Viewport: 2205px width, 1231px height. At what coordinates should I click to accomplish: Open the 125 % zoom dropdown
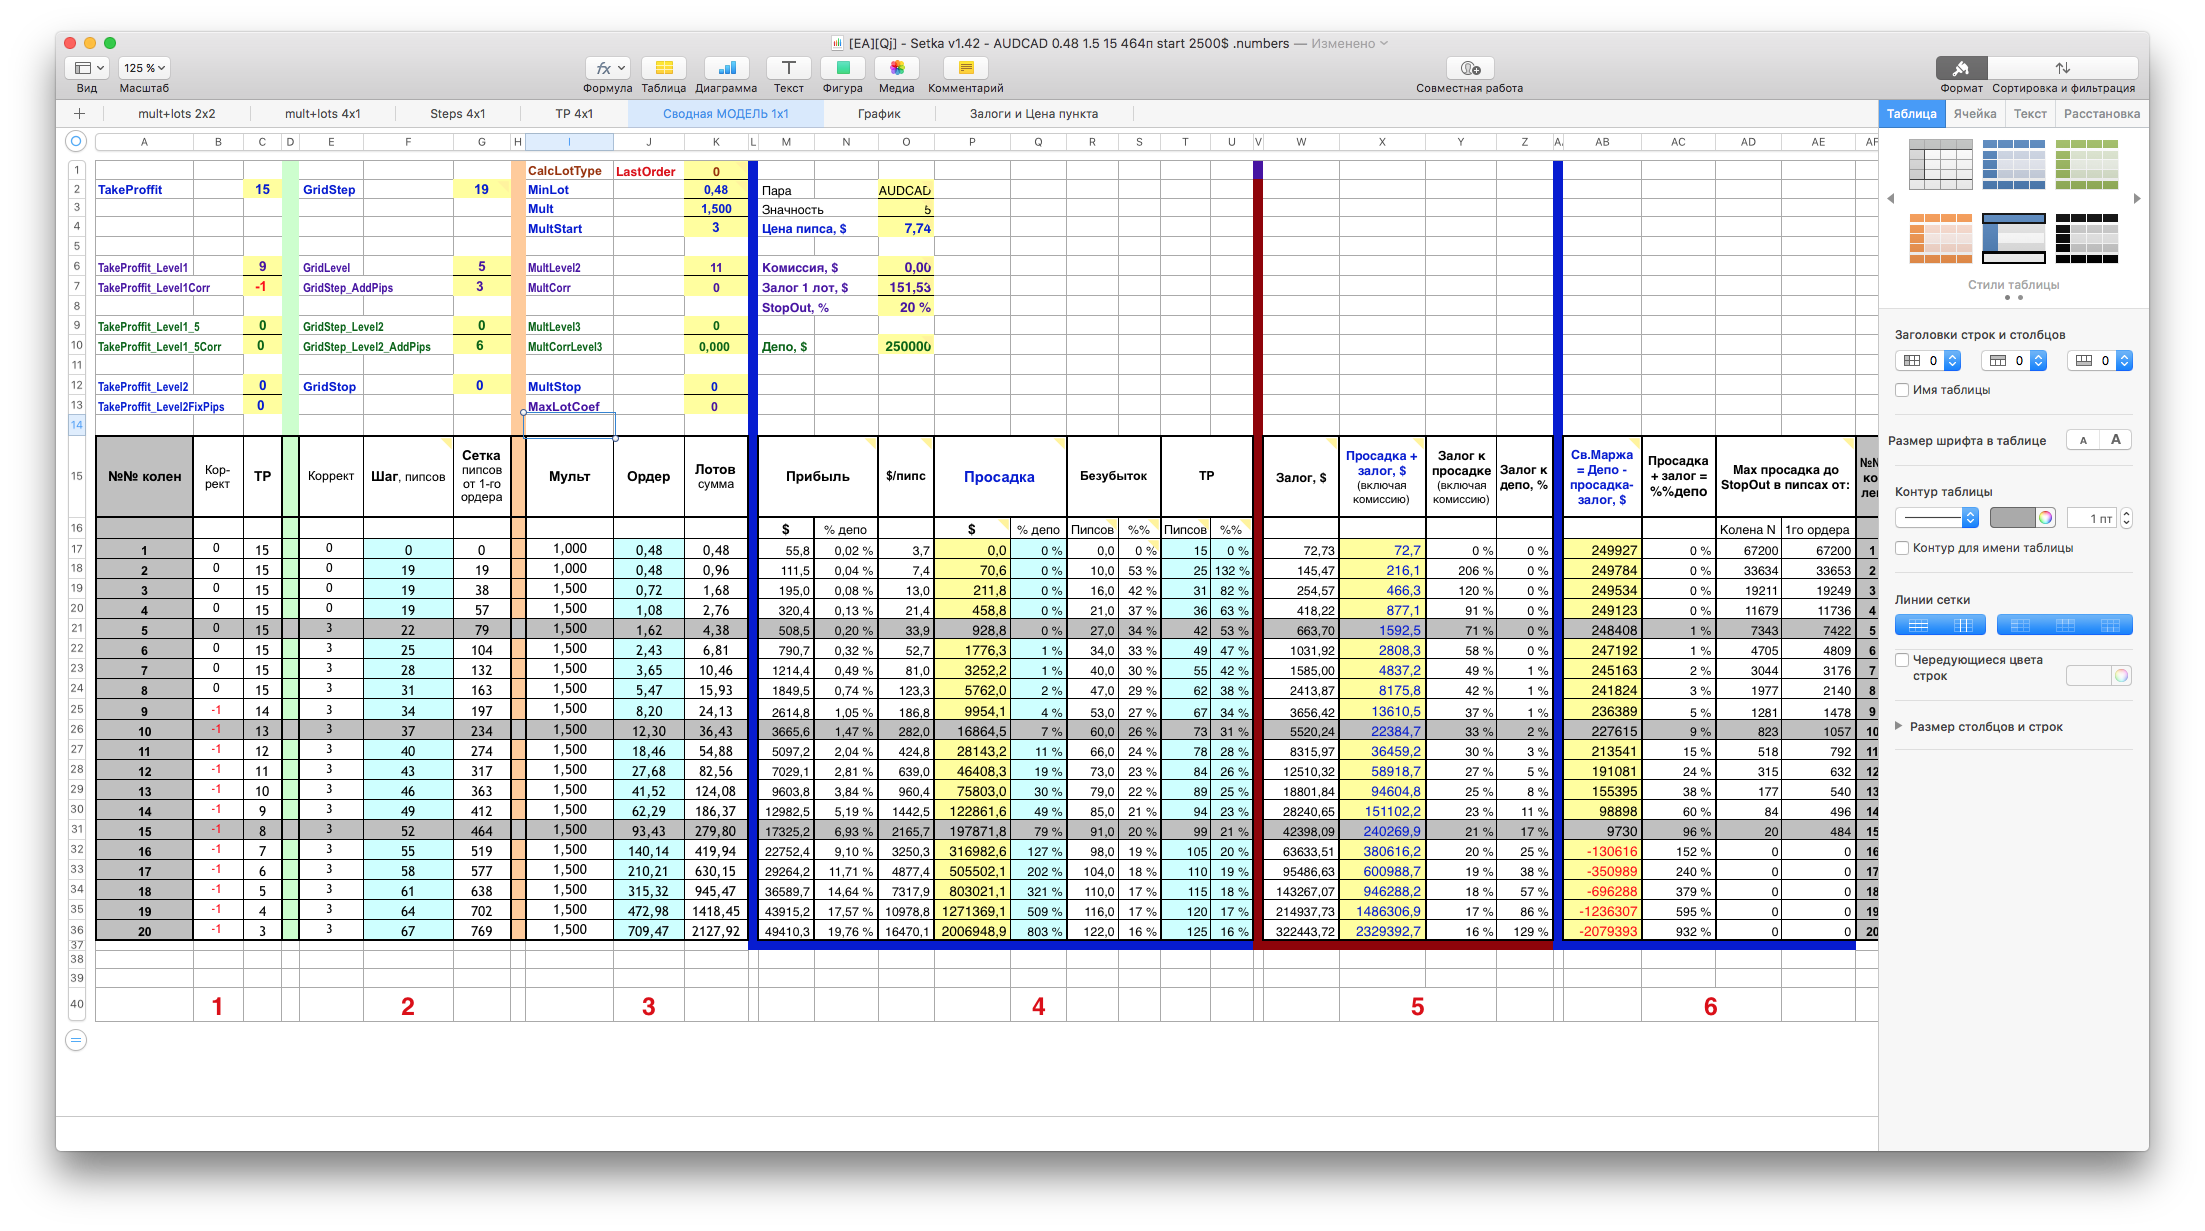pos(144,68)
